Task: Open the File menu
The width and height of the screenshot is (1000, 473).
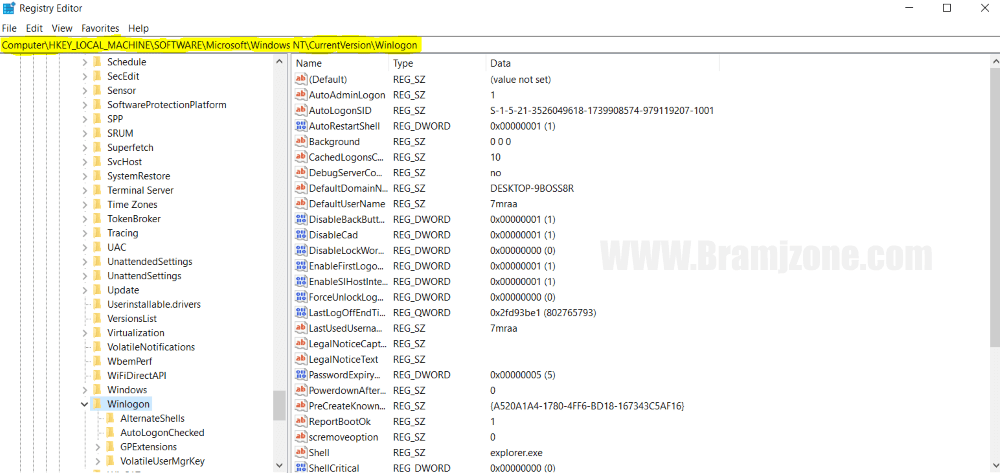Action: (9, 28)
